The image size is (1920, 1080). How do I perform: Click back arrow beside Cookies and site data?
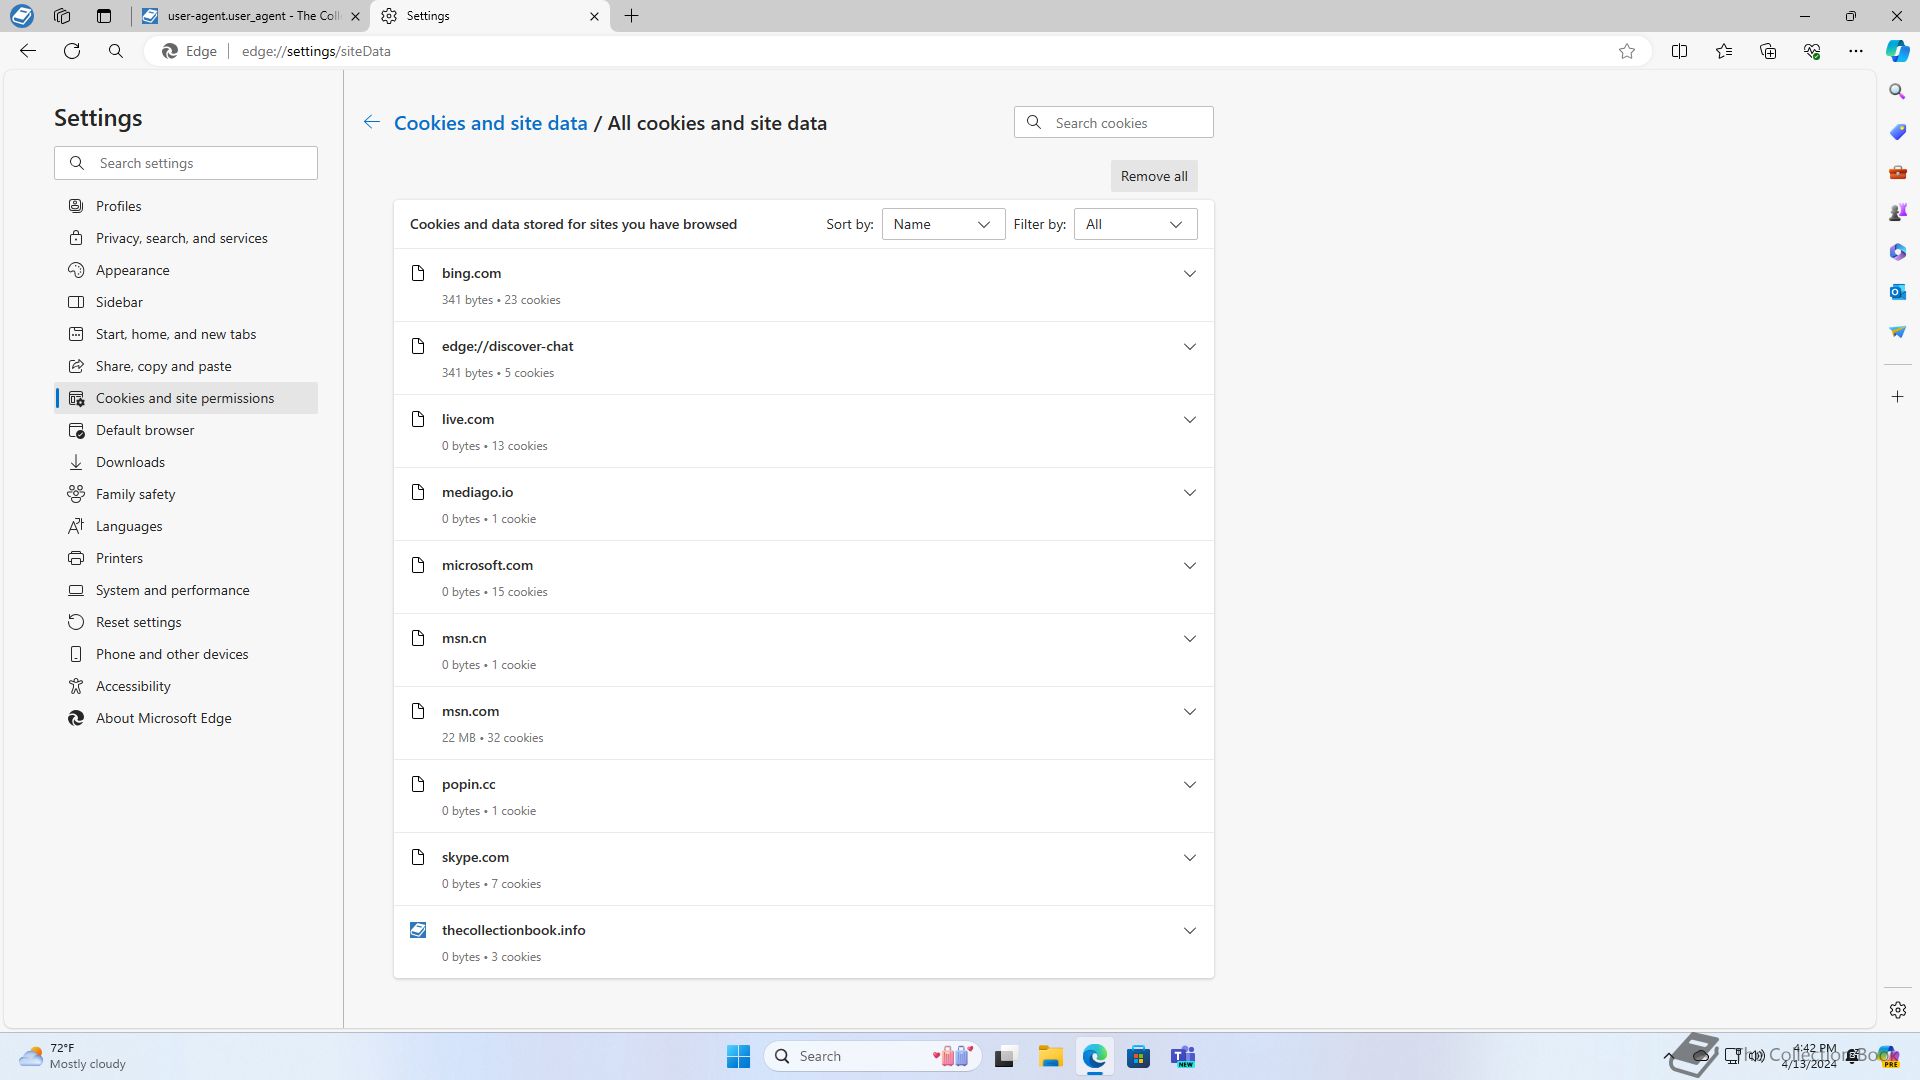[371, 122]
